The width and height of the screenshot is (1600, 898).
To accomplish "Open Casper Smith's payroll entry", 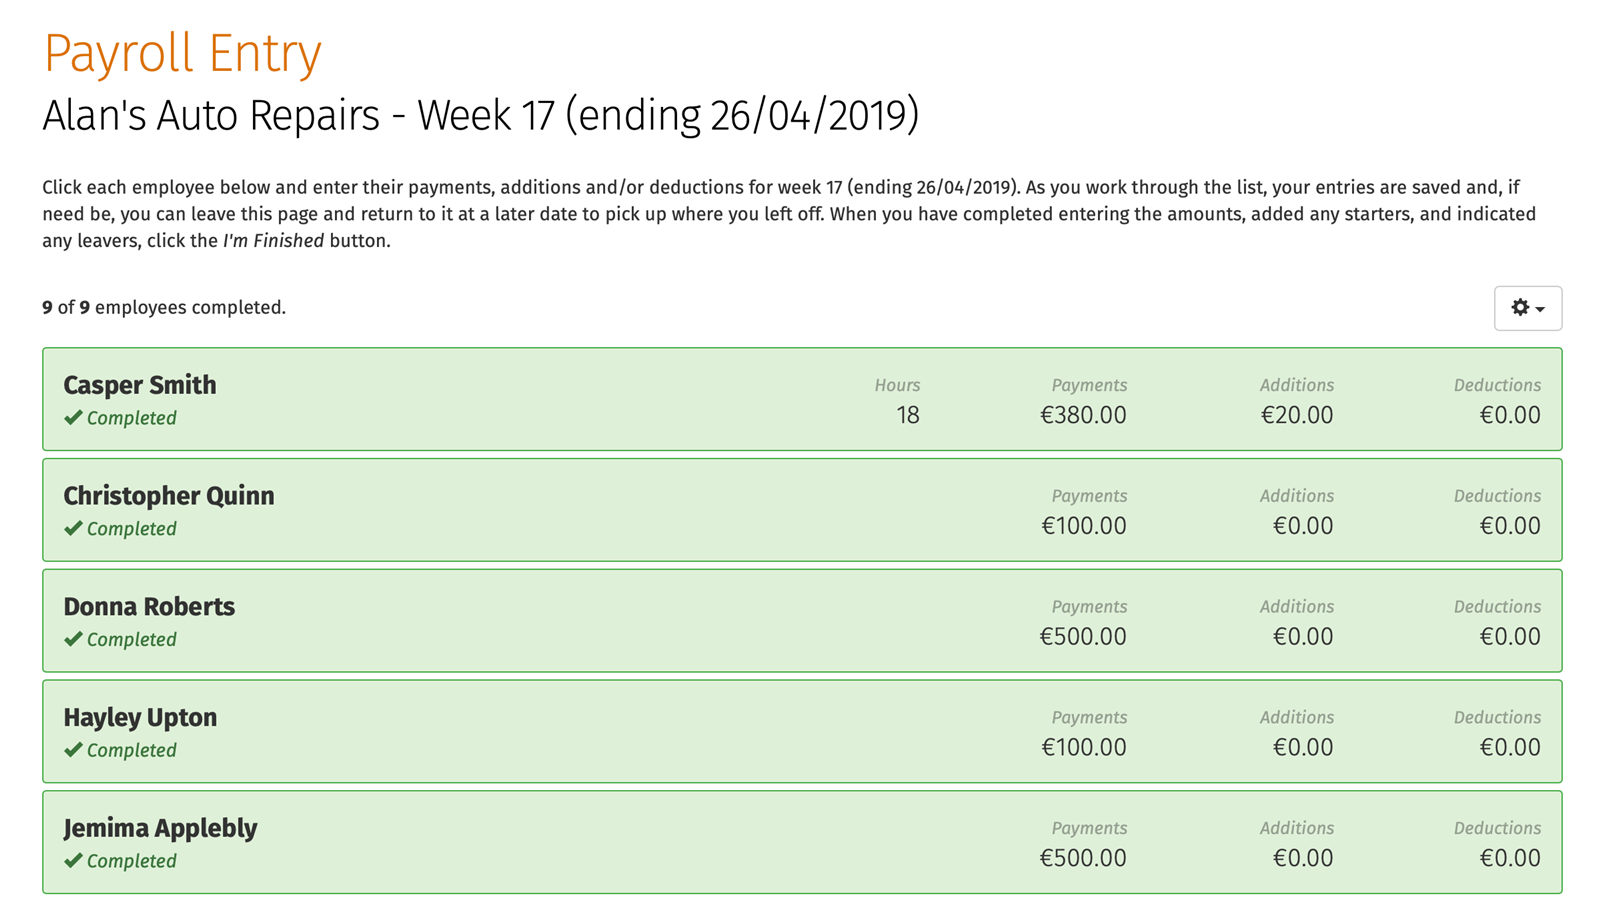I will 802,399.
